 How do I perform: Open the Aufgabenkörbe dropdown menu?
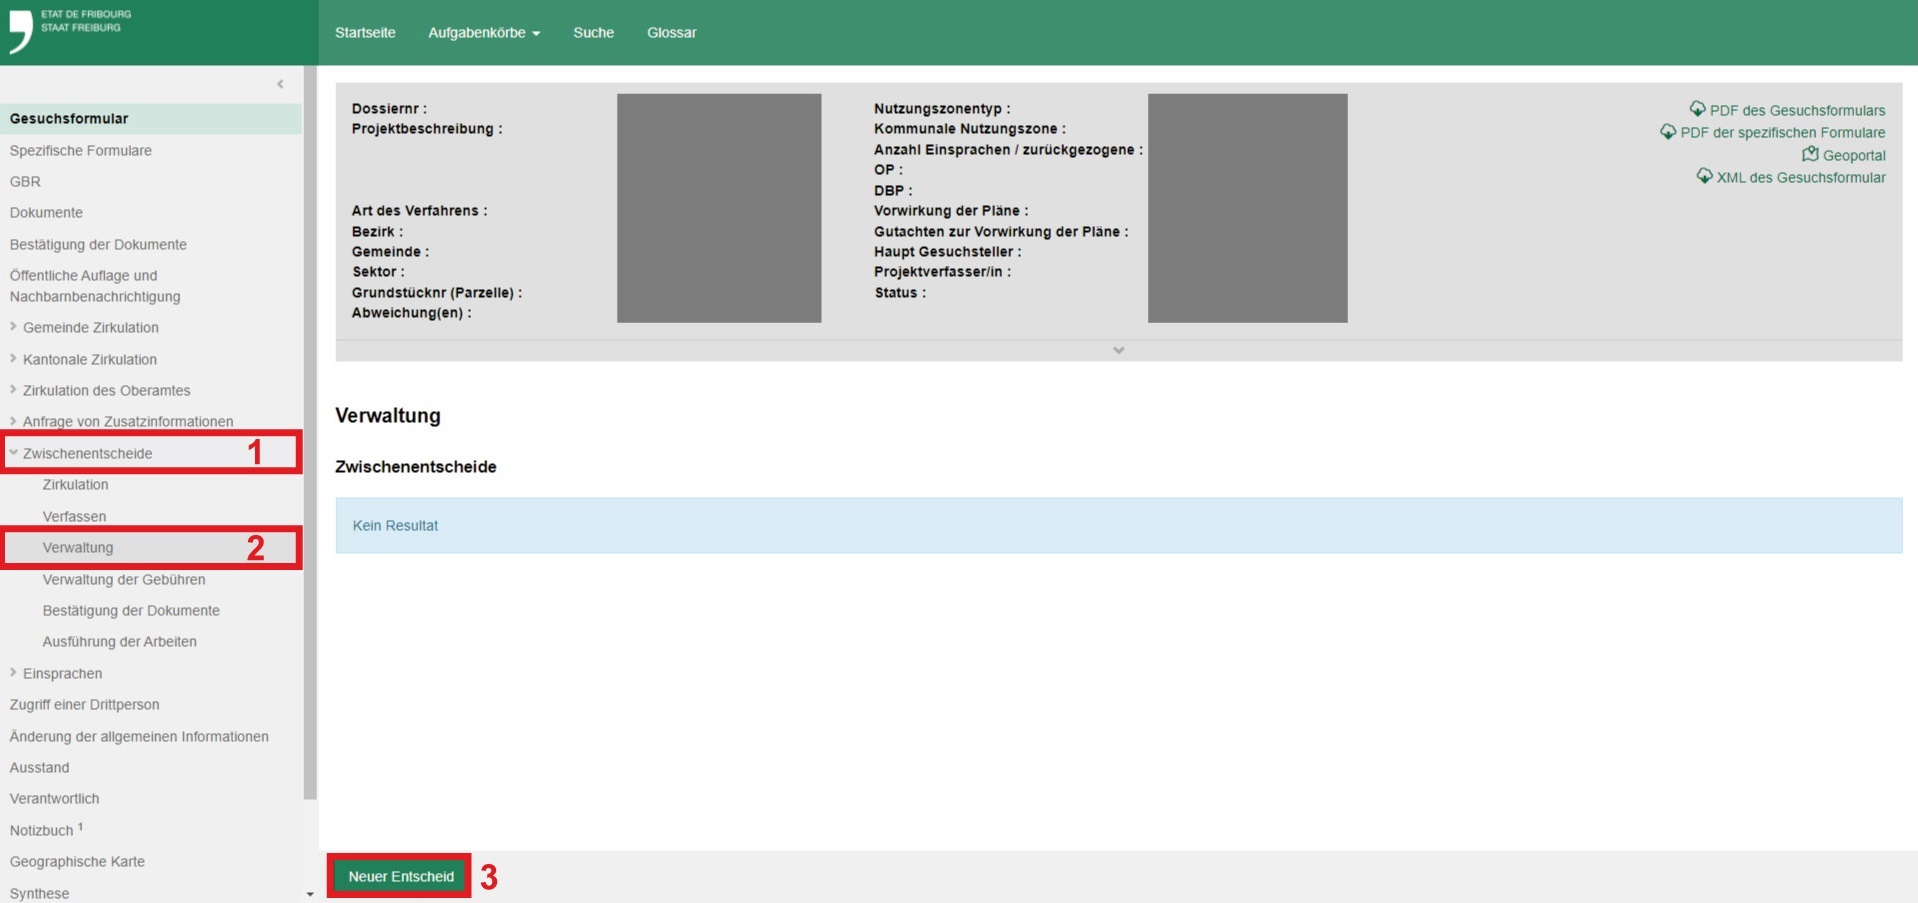pos(484,33)
